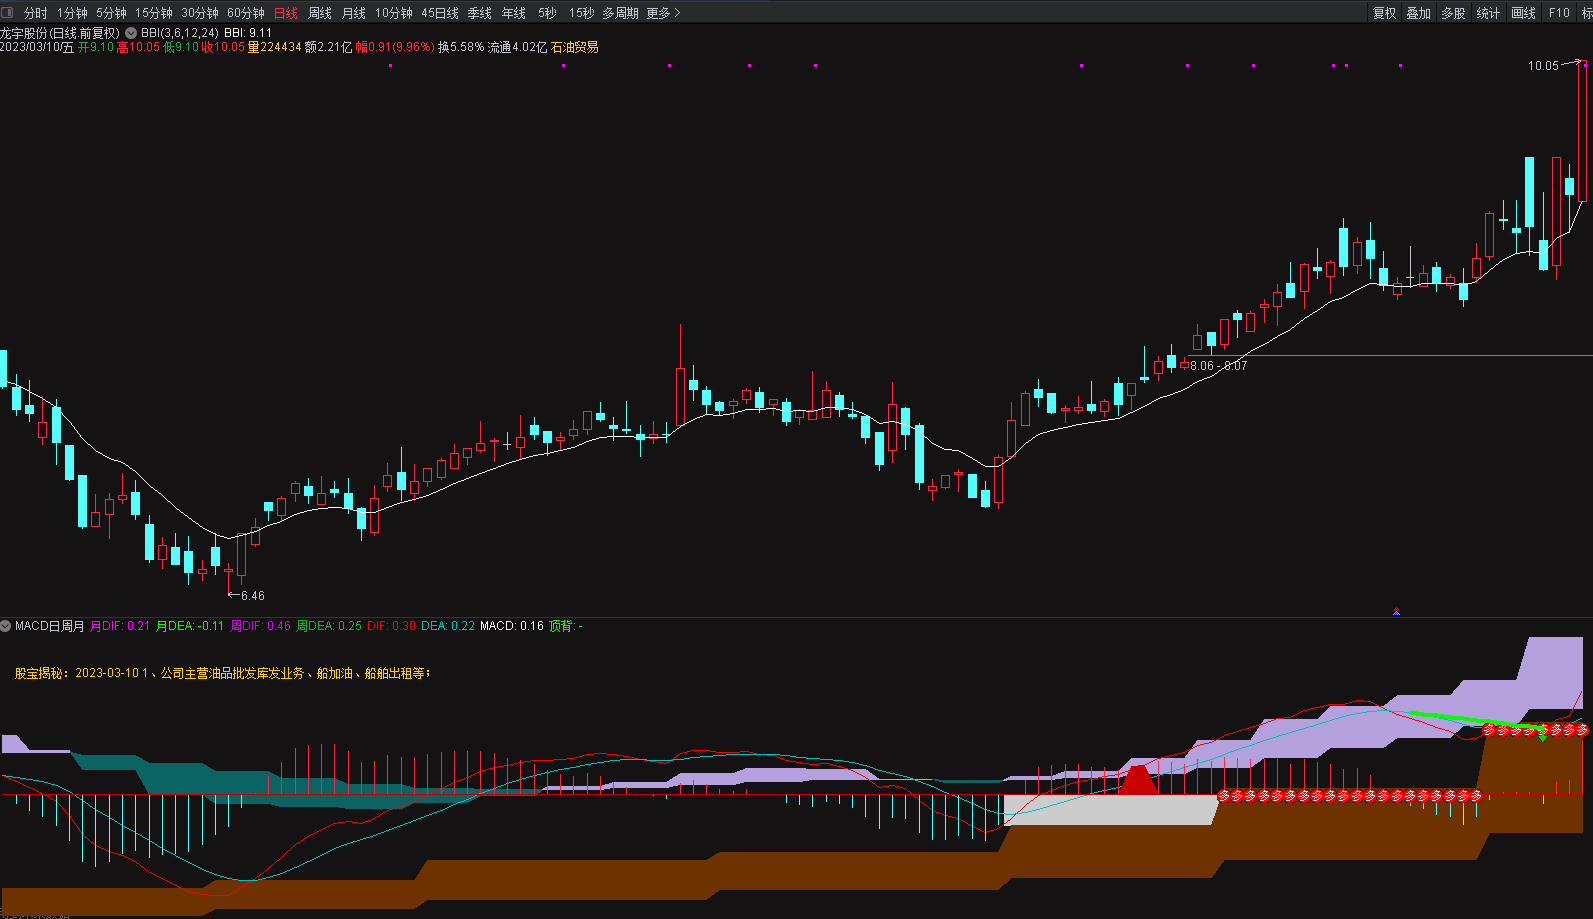The height and width of the screenshot is (919, 1593).
Task: Switch to 周线 weekly chart
Action: [320, 13]
